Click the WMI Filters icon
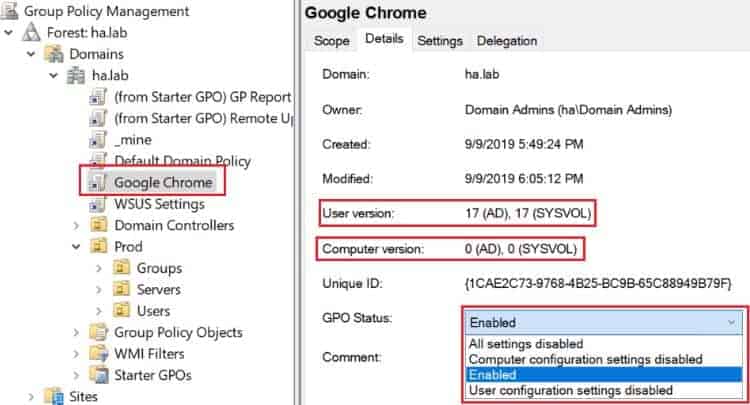Image resolution: width=750 pixels, height=405 pixels. 99,353
